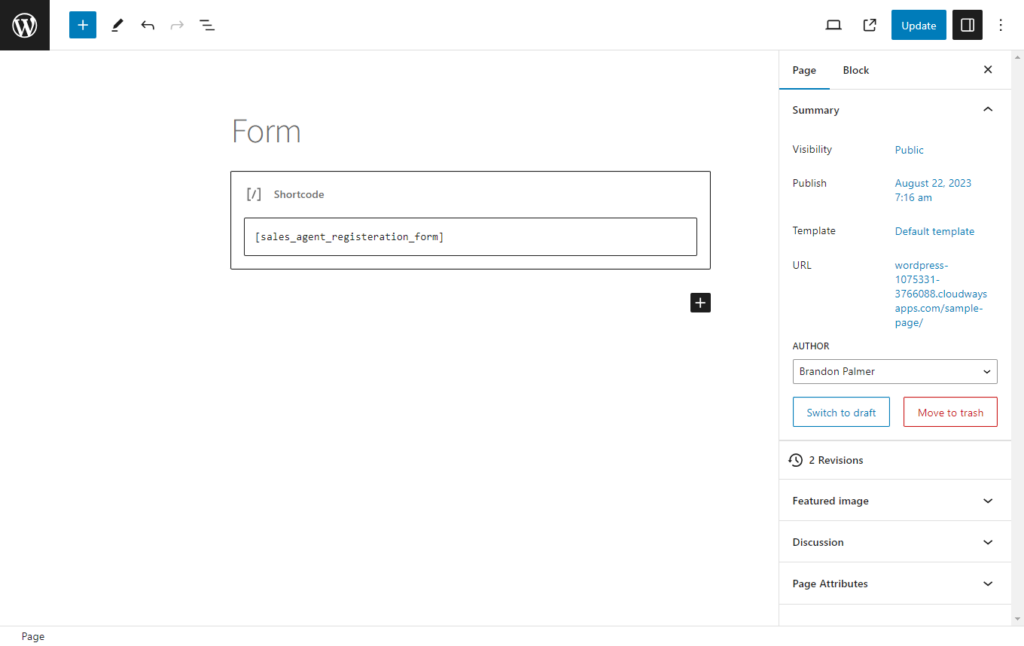This screenshot has height=646, width=1024.
Task: Select the Tools pencil icon
Action: tap(118, 25)
